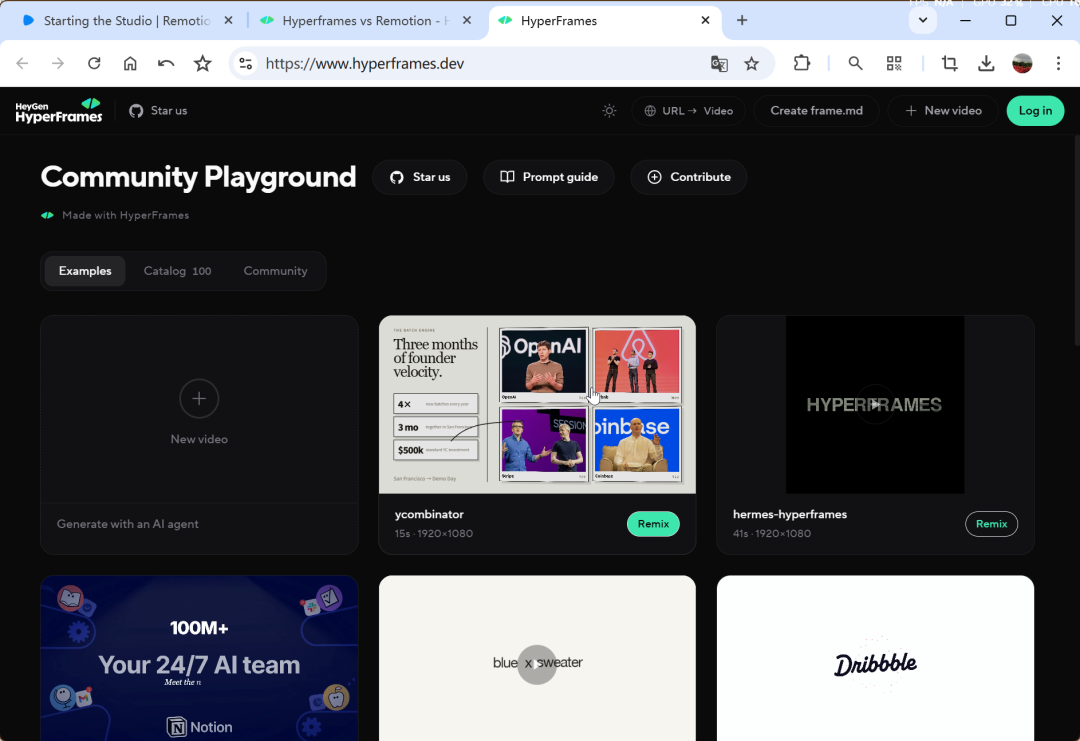Open the Dribbble video thumbnail
Image resolution: width=1080 pixels, height=741 pixels.
click(x=875, y=658)
